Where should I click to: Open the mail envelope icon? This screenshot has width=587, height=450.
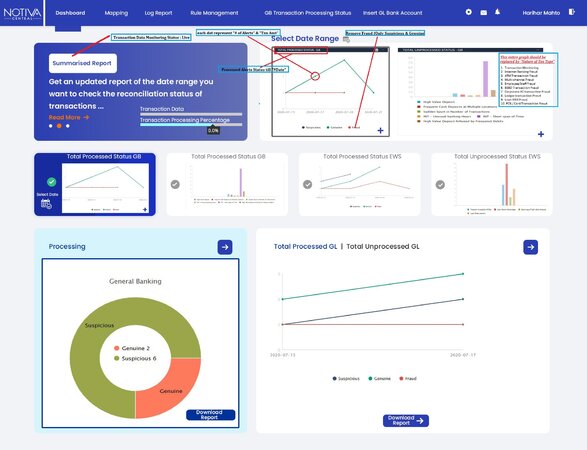484,12
